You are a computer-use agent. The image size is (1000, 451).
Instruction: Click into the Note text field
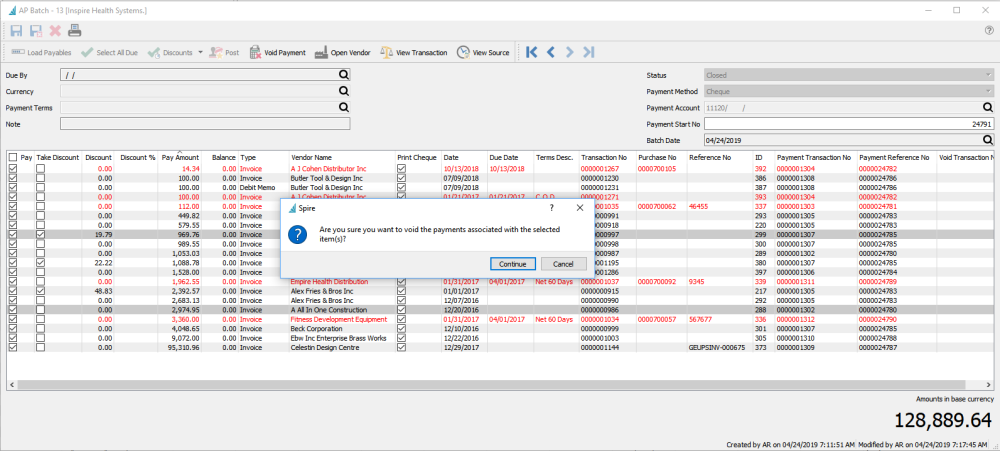pos(205,124)
